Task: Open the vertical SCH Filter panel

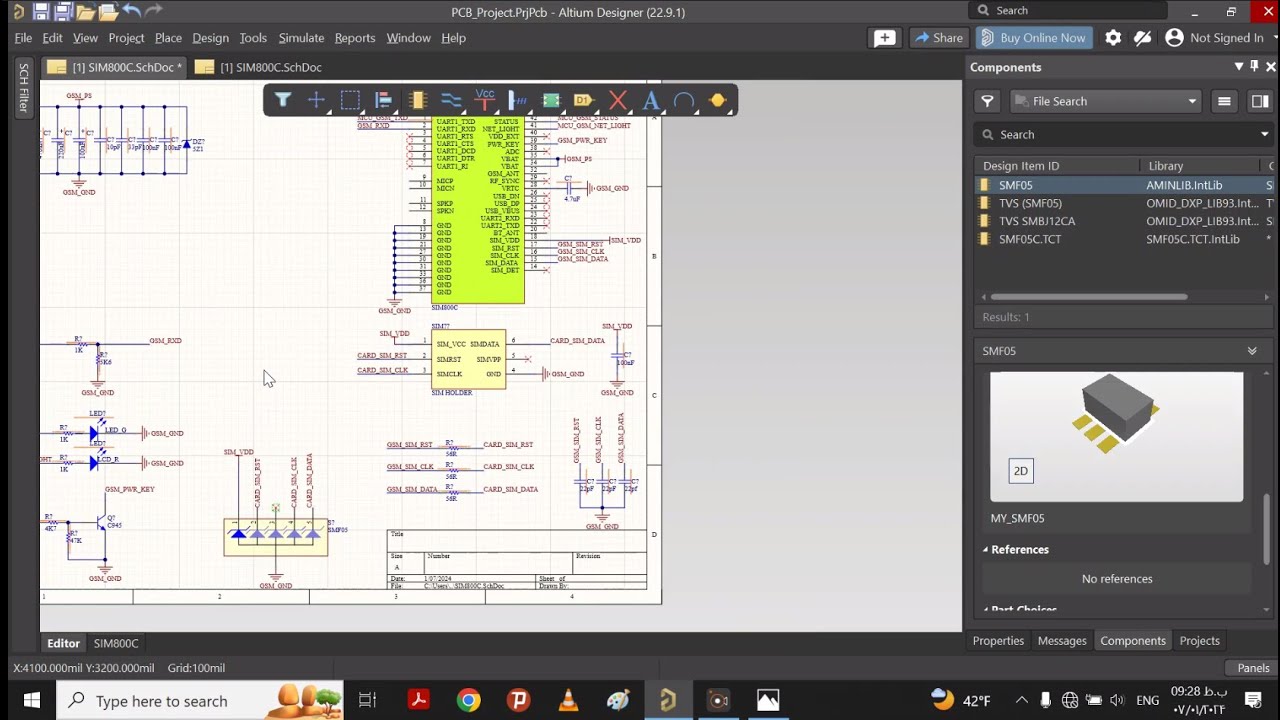Action: [x=24, y=87]
